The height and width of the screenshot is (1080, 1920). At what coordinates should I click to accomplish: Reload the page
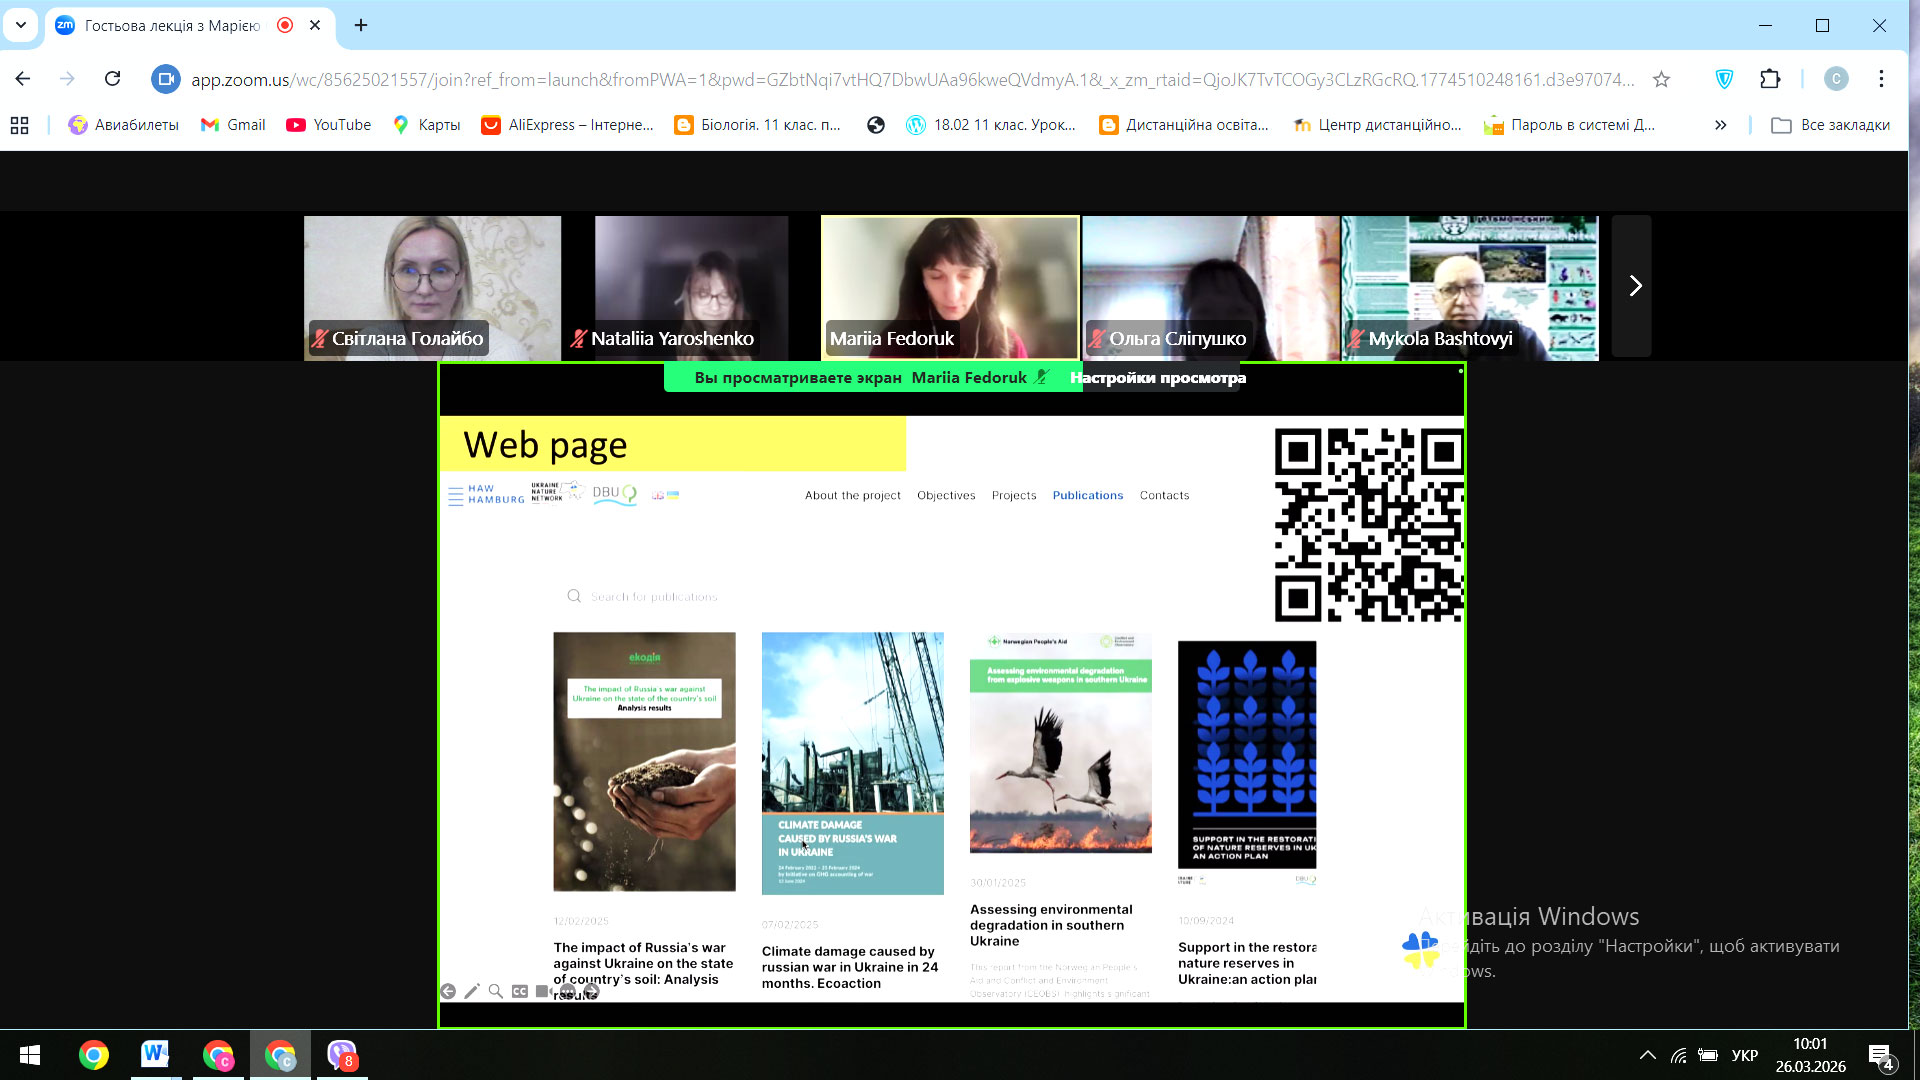(x=112, y=79)
